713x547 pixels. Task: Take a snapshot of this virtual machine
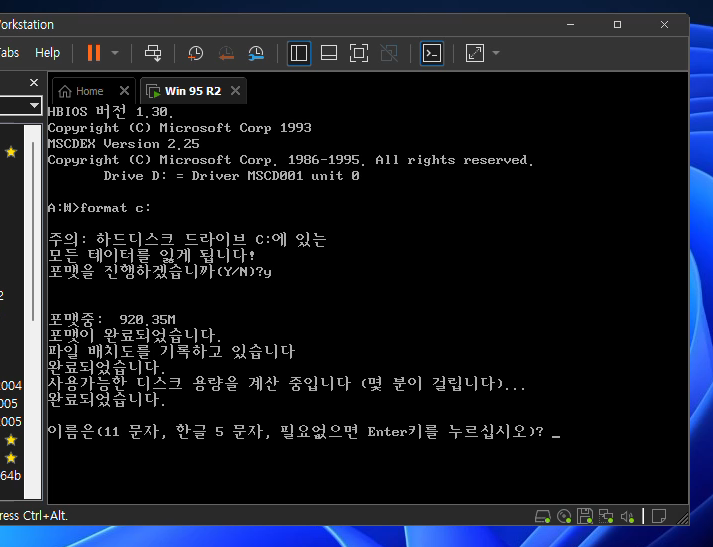click(196, 53)
